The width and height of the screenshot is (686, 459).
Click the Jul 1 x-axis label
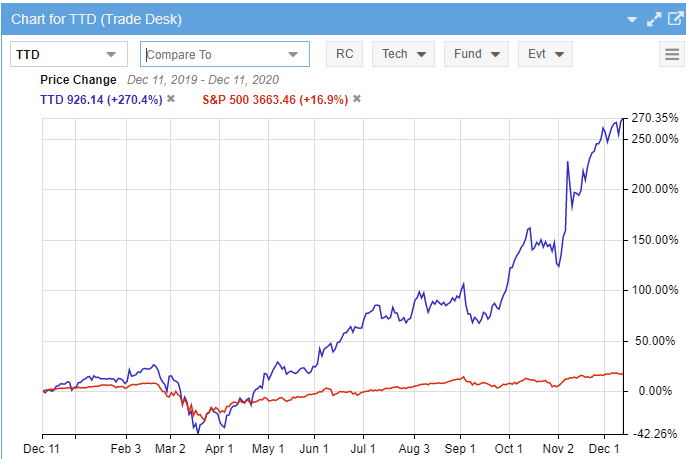[363, 449]
